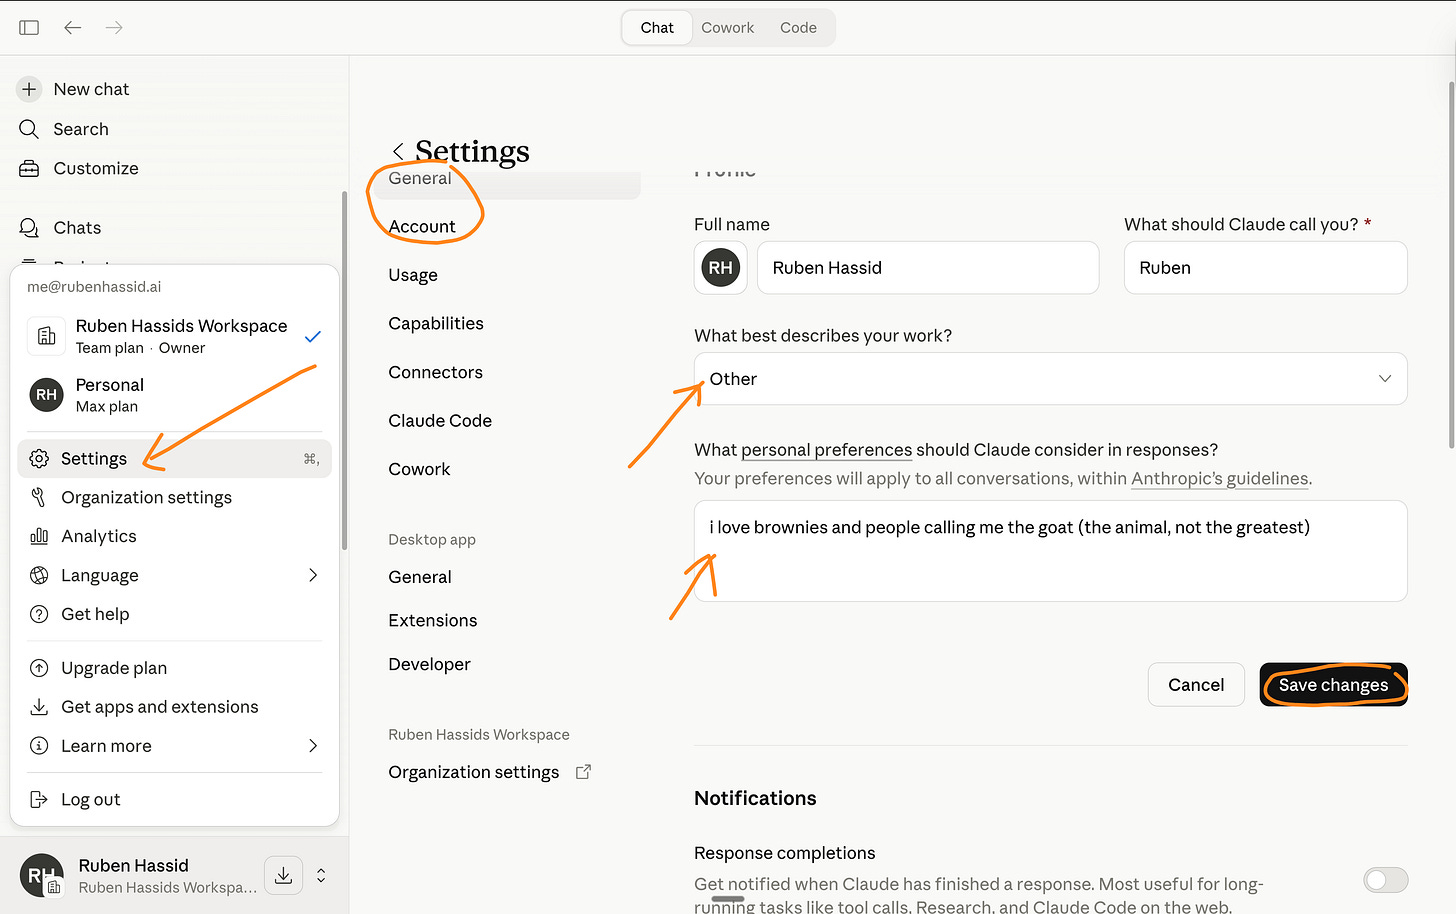Click the workspace building icon
This screenshot has height=914, width=1456.
(x=46, y=336)
